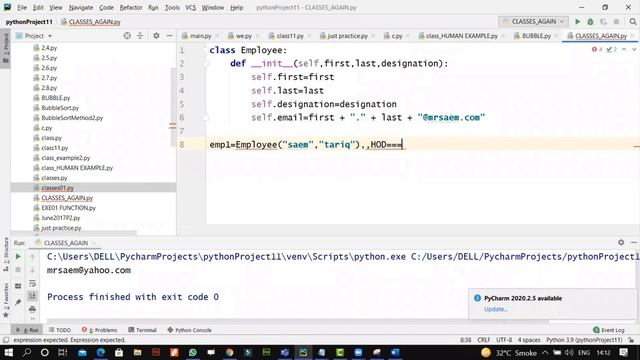Viewport: 640px width, 360px height.
Task: Click pythonProject11 breadcrumb in navigation bar
Action: click(x=29, y=22)
